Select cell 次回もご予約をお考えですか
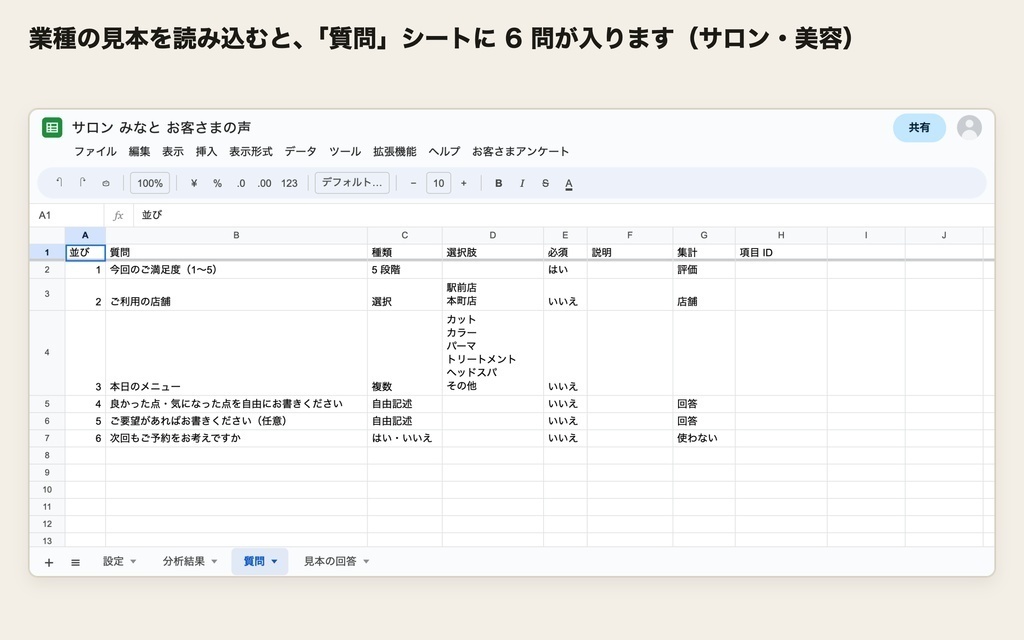 click(x=236, y=438)
